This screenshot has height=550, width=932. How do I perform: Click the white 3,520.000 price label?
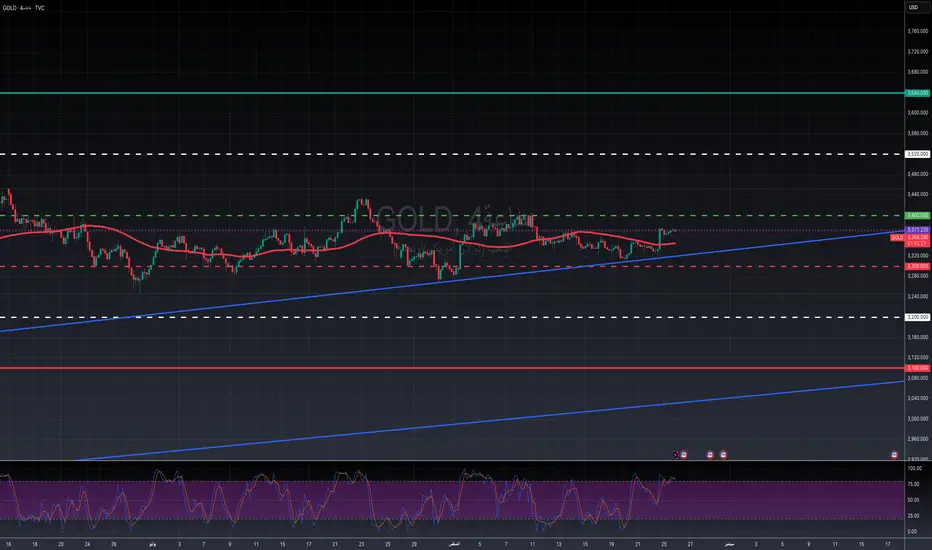(x=917, y=154)
